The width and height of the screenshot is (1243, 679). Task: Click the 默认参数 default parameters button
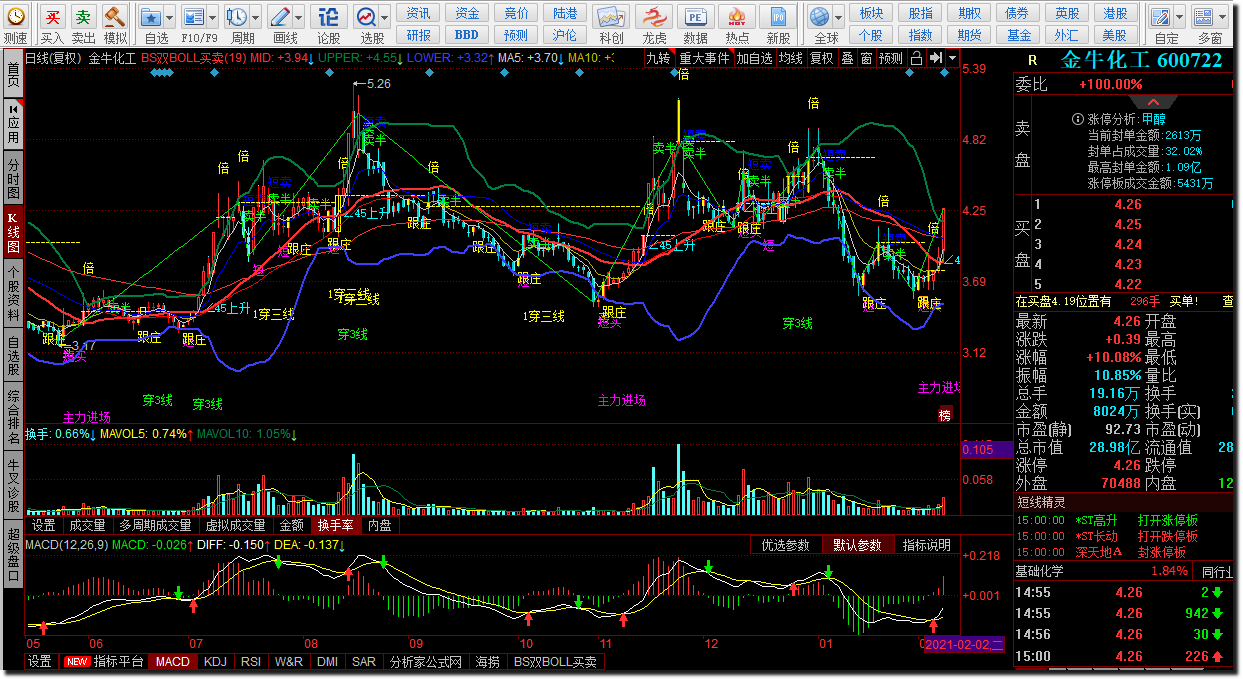858,545
